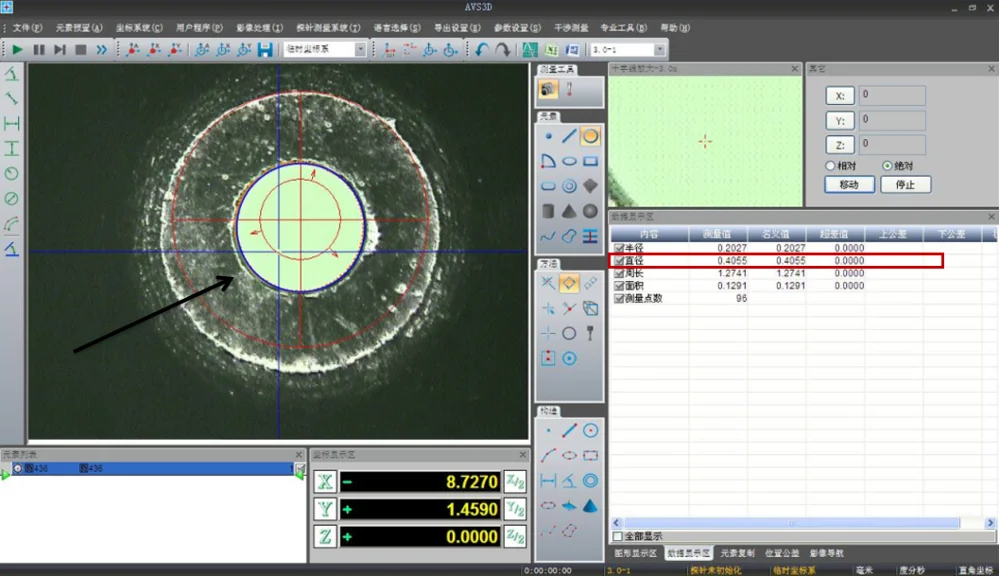Image resolution: width=1000 pixels, height=577 pixels.
Task: Open the 影像处理(I) menu
Action: coord(260,28)
